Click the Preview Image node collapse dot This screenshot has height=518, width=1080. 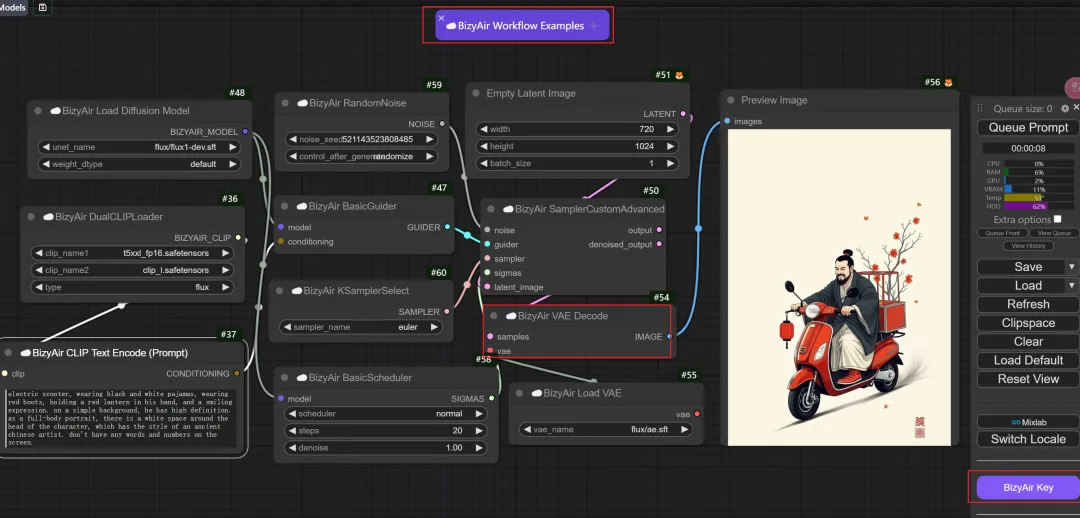(731, 100)
